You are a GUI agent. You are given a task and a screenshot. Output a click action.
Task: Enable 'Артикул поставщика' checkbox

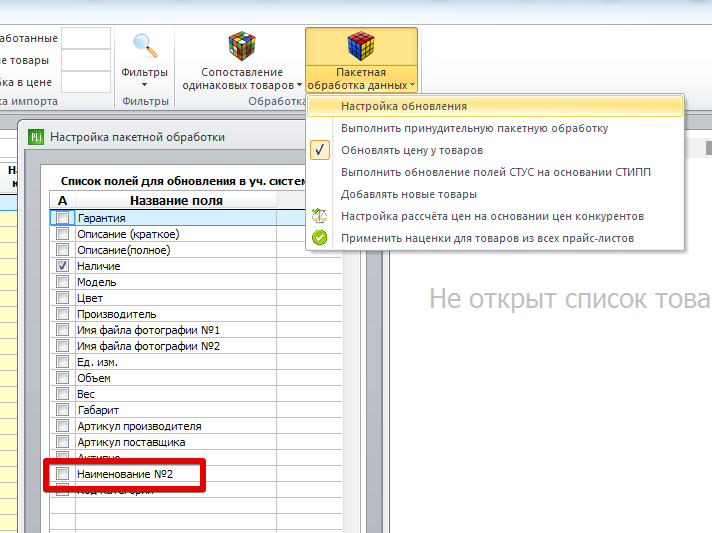coord(63,442)
